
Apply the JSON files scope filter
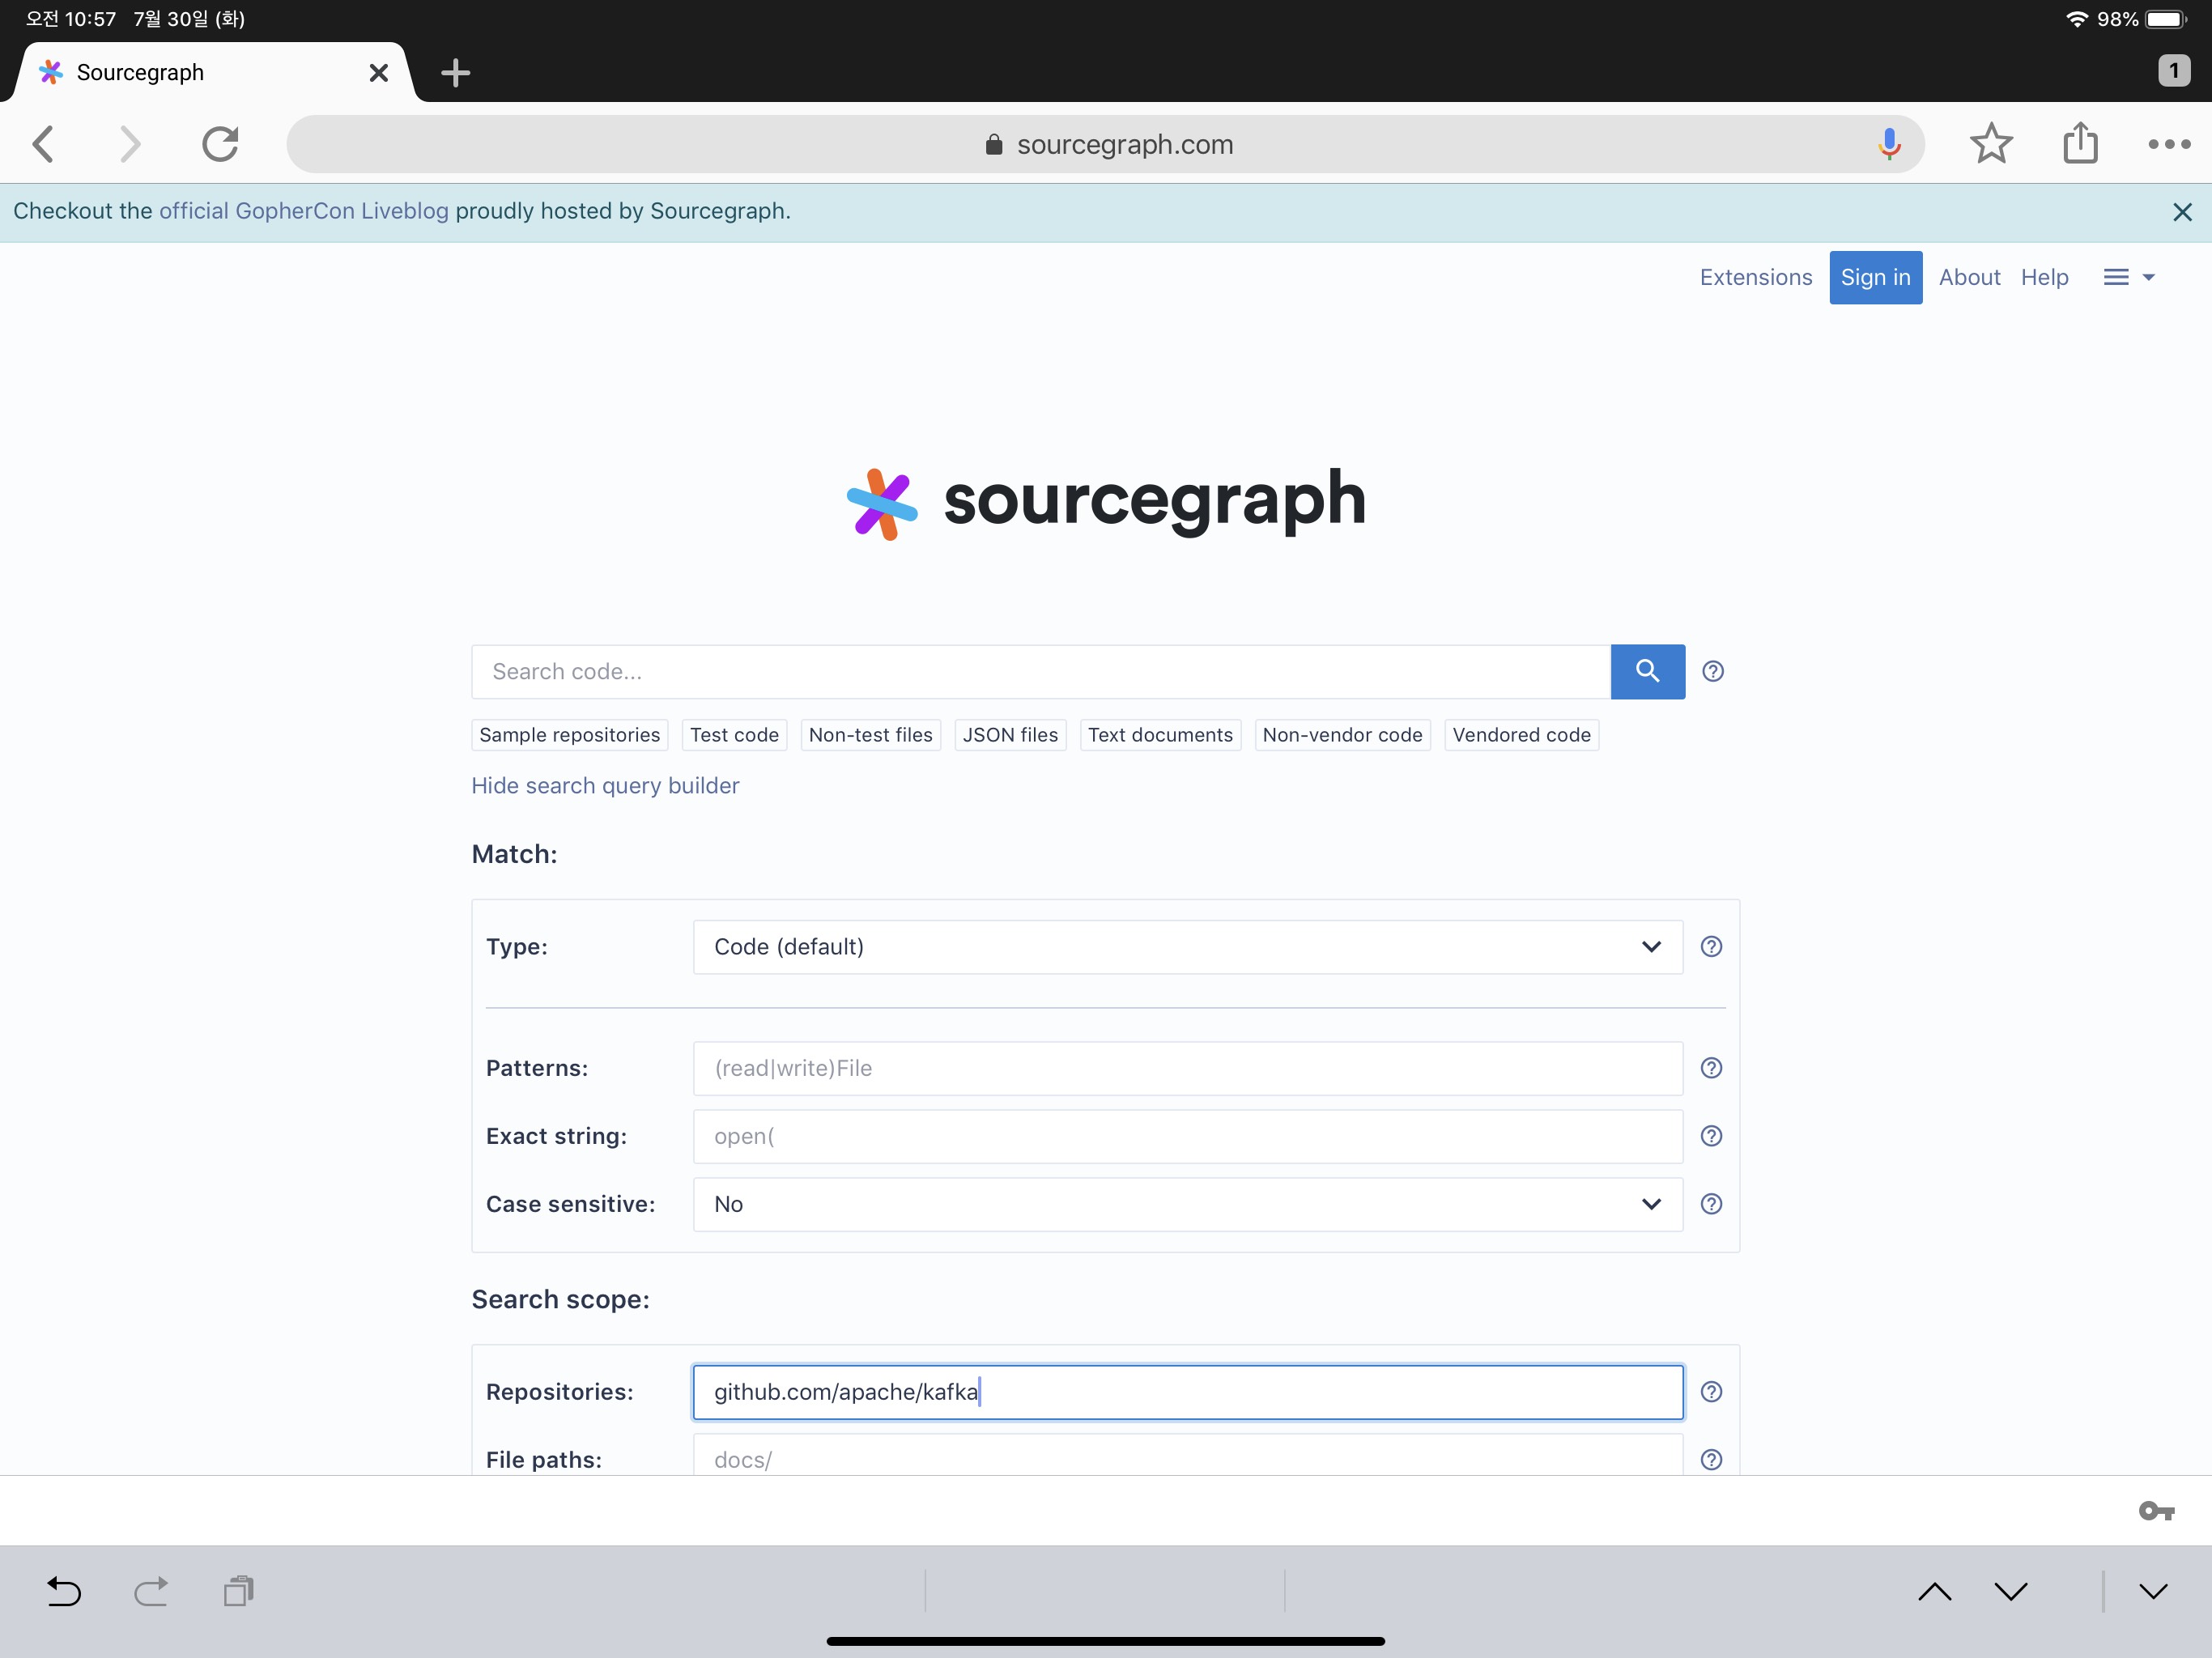[x=1009, y=735]
